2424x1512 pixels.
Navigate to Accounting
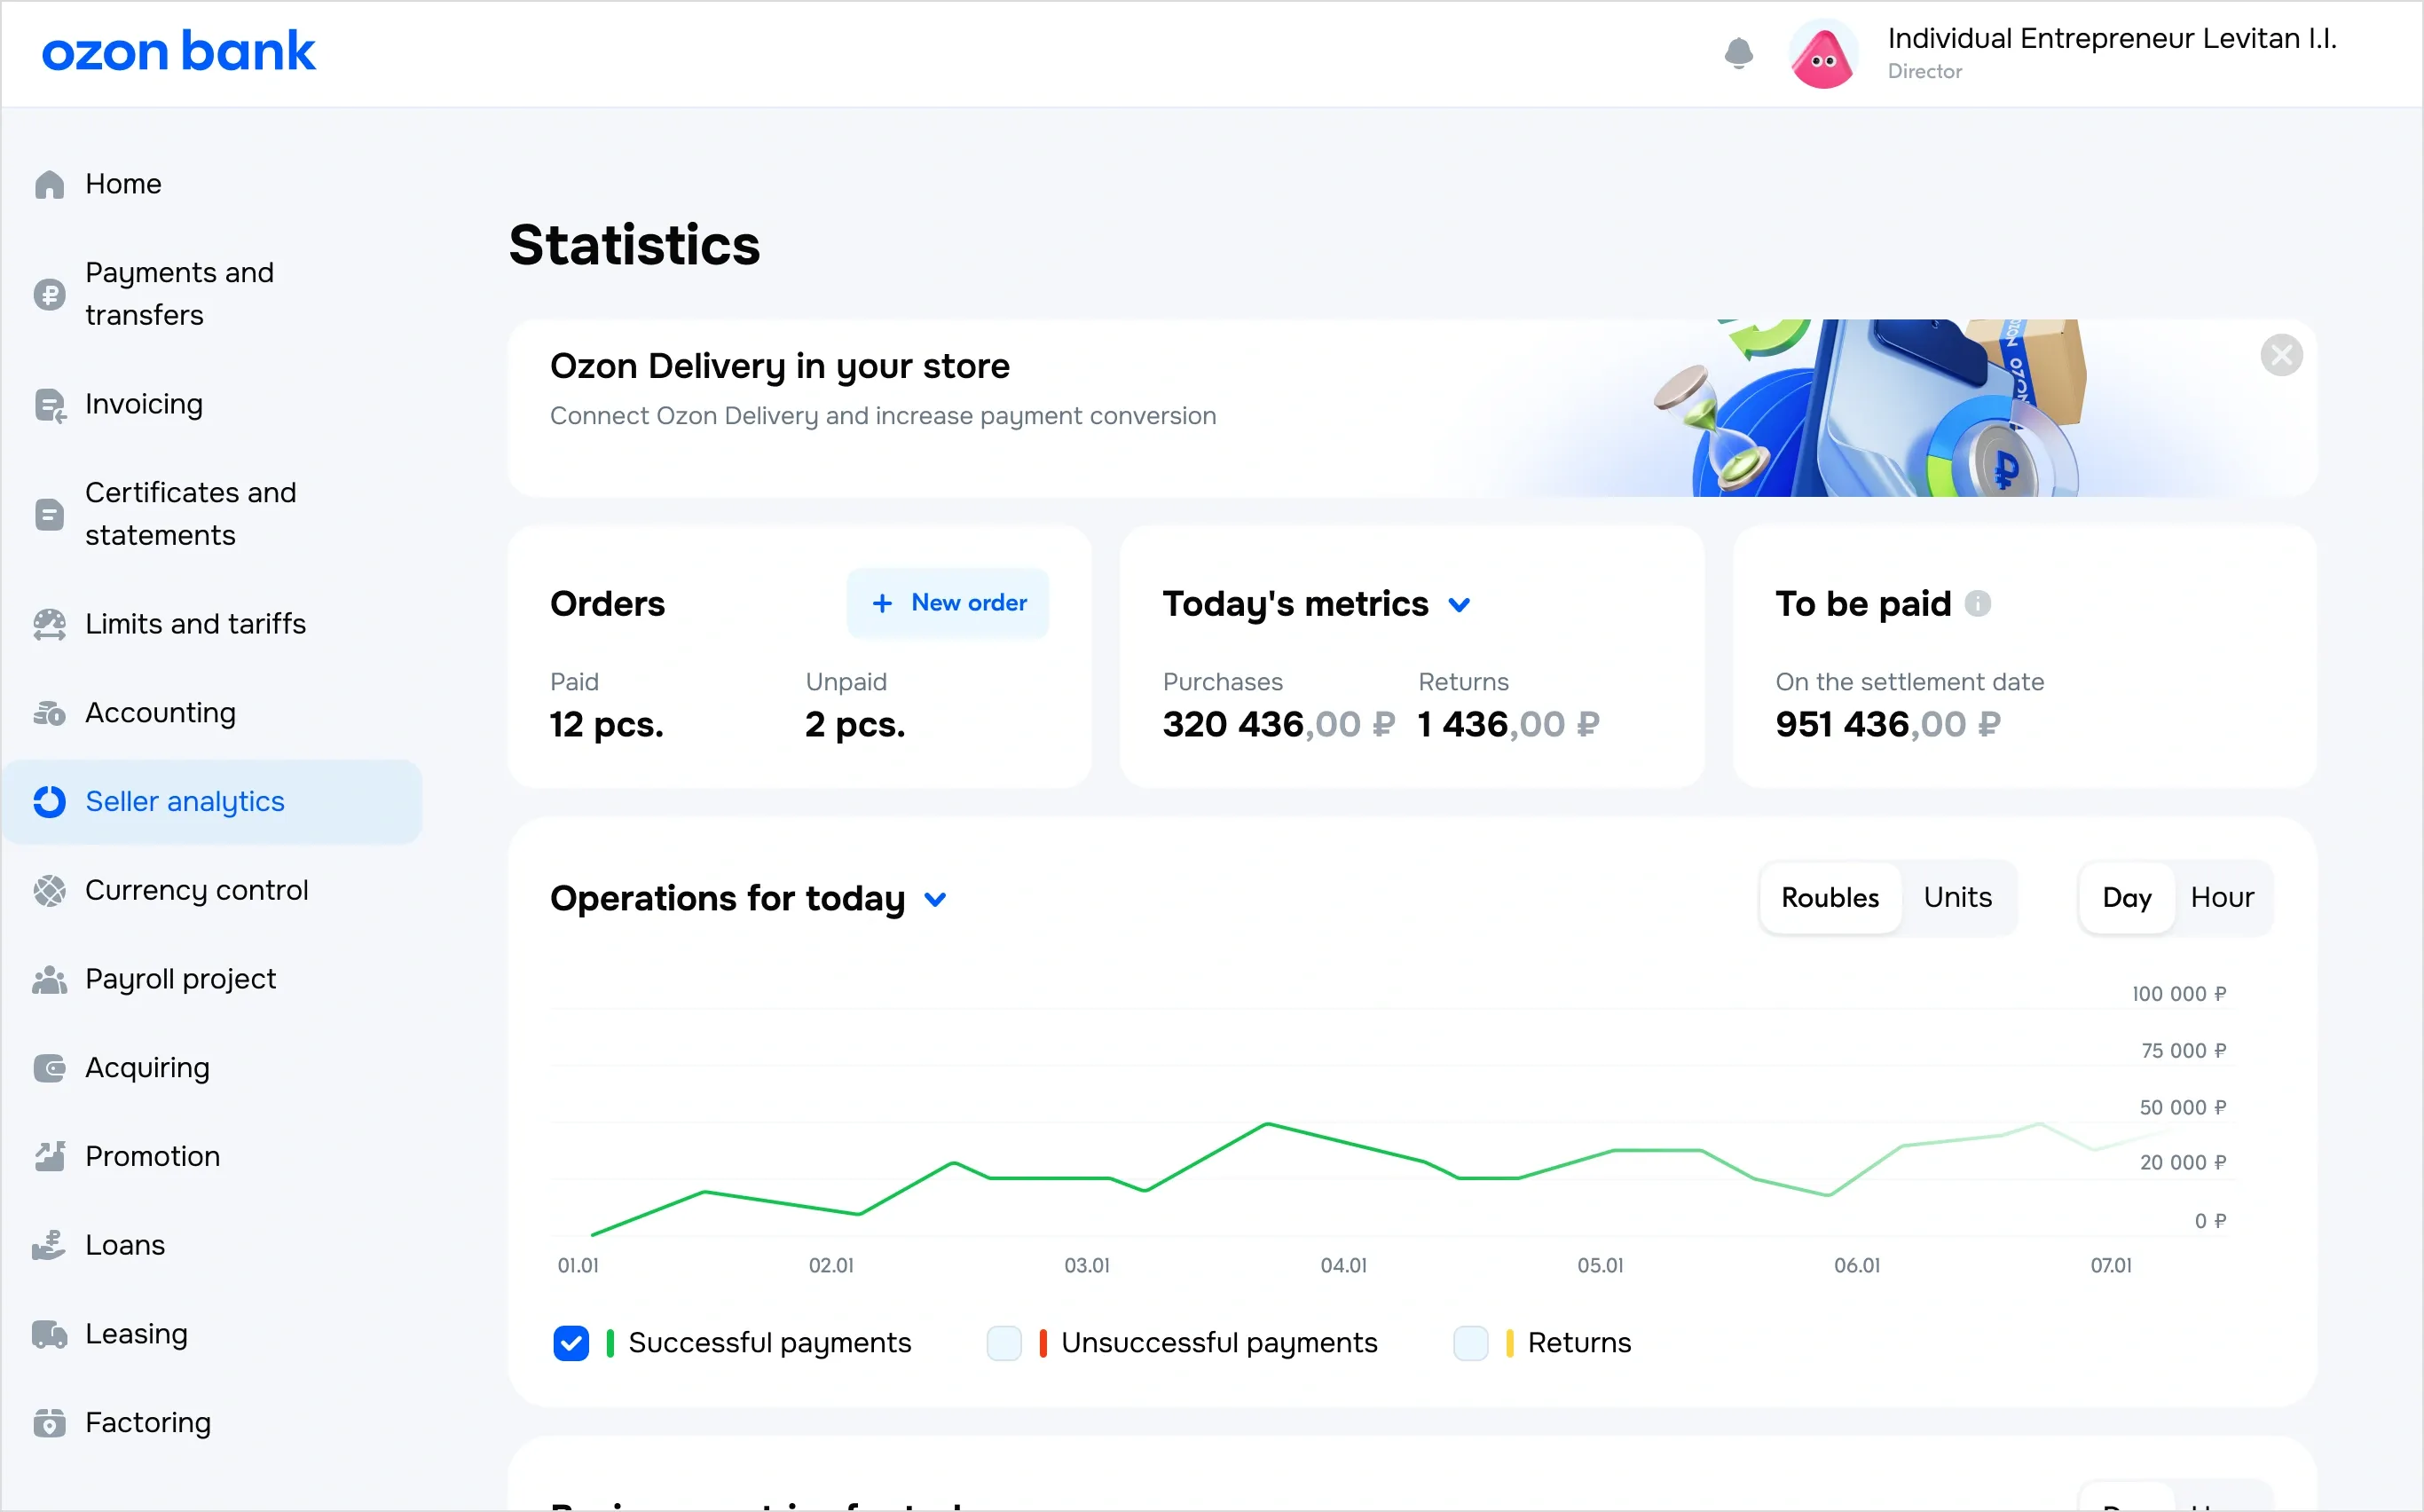coord(212,713)
